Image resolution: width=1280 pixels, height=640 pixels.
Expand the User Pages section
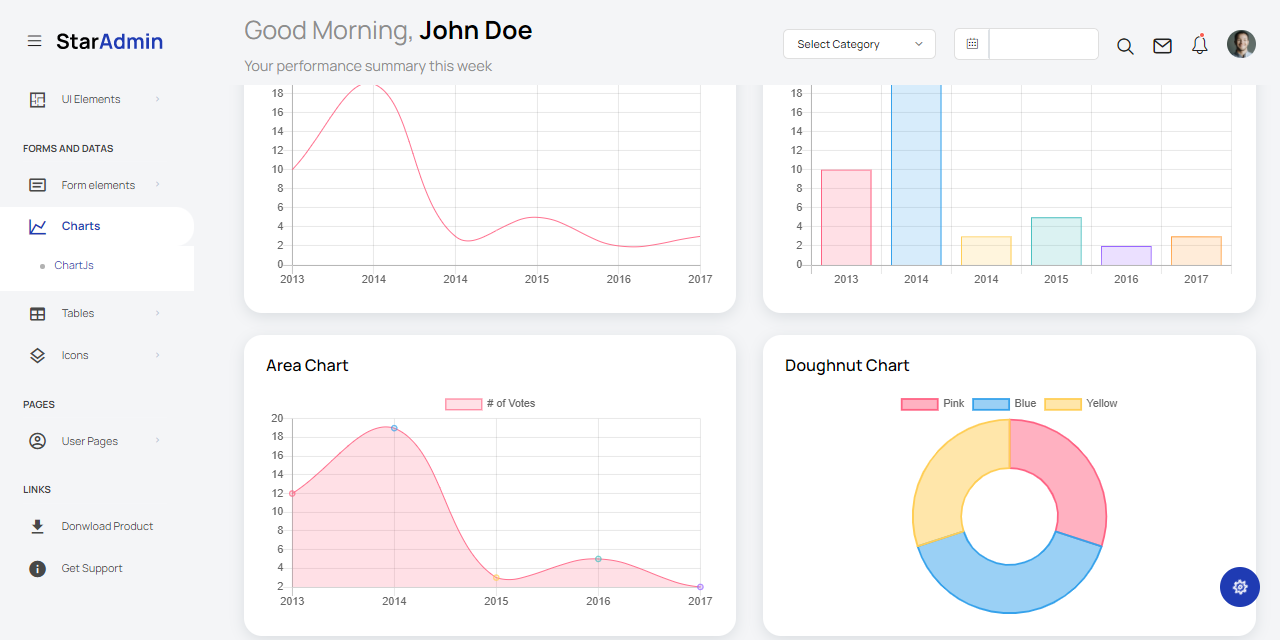90,441
